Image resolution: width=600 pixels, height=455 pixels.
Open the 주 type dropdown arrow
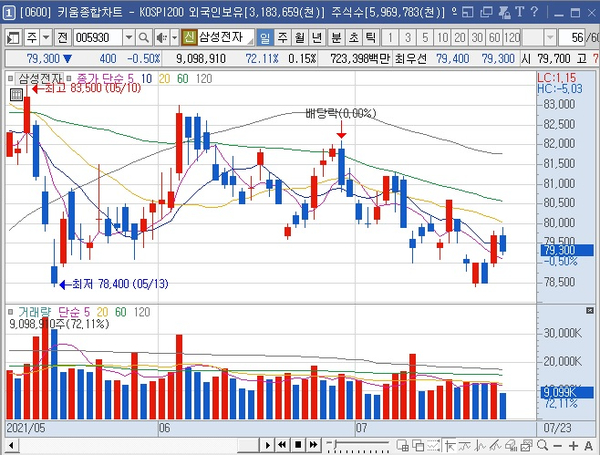pyautogui.click(x=46, y=38)
